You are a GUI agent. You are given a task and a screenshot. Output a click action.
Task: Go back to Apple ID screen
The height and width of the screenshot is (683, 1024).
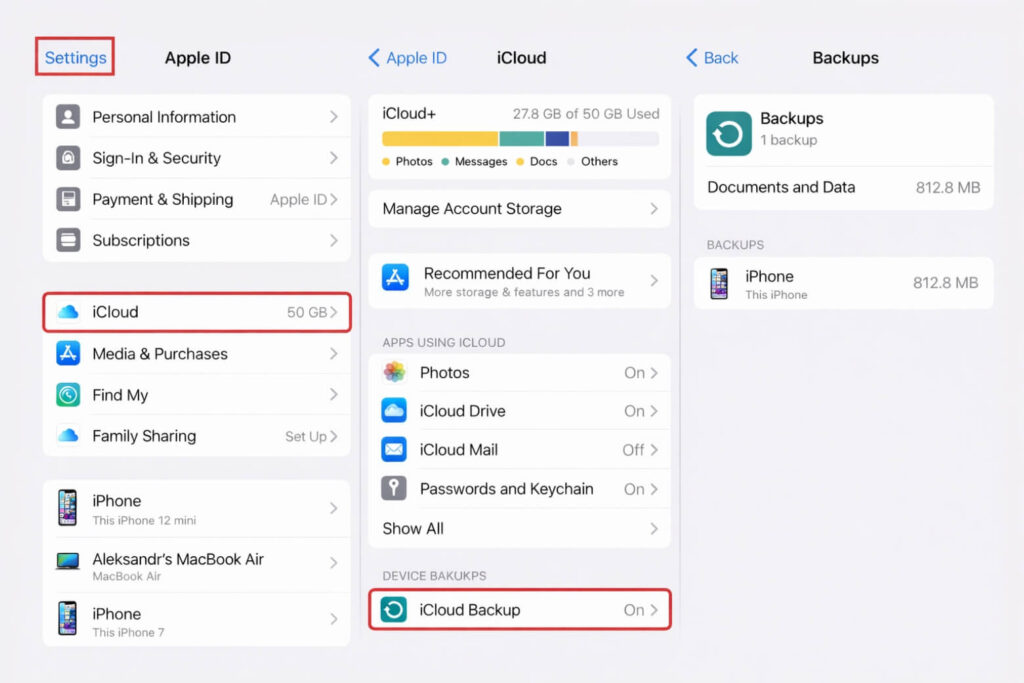coord(406,58)
